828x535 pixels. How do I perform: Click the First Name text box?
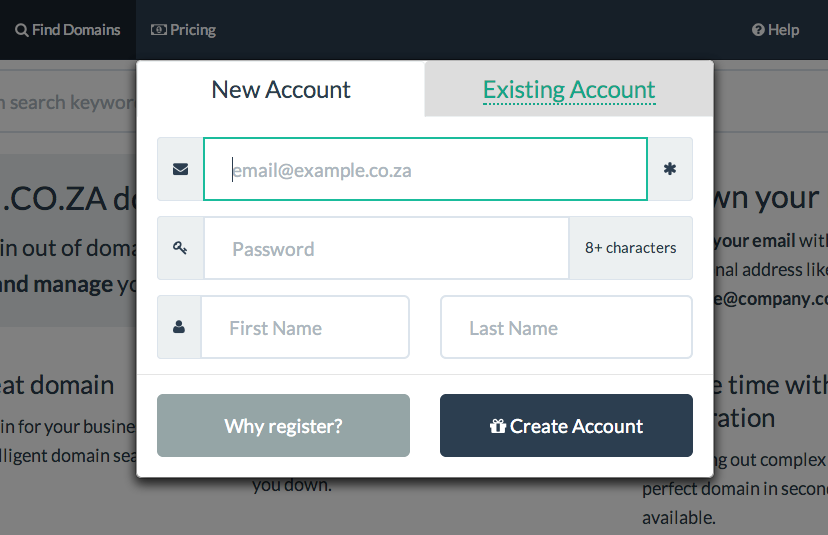pos(305,327)
